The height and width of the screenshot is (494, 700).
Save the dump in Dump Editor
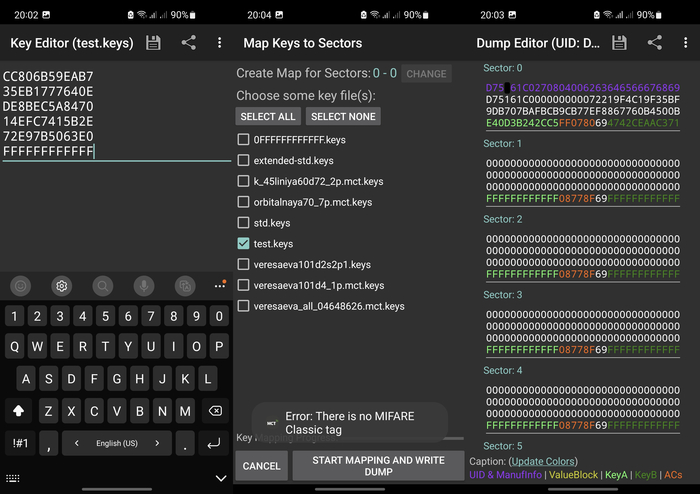tap(619, 43)
